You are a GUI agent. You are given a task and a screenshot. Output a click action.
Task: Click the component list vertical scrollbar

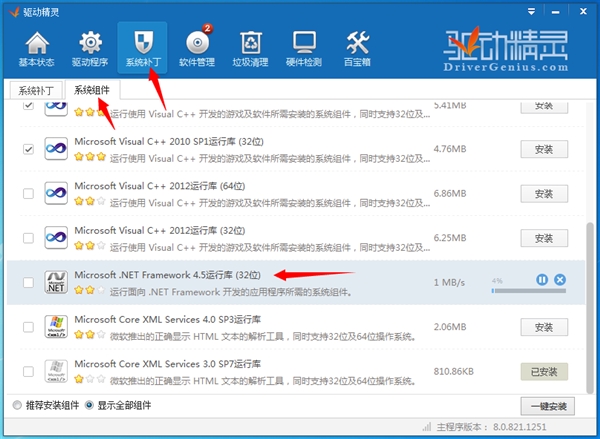point(587,300)
